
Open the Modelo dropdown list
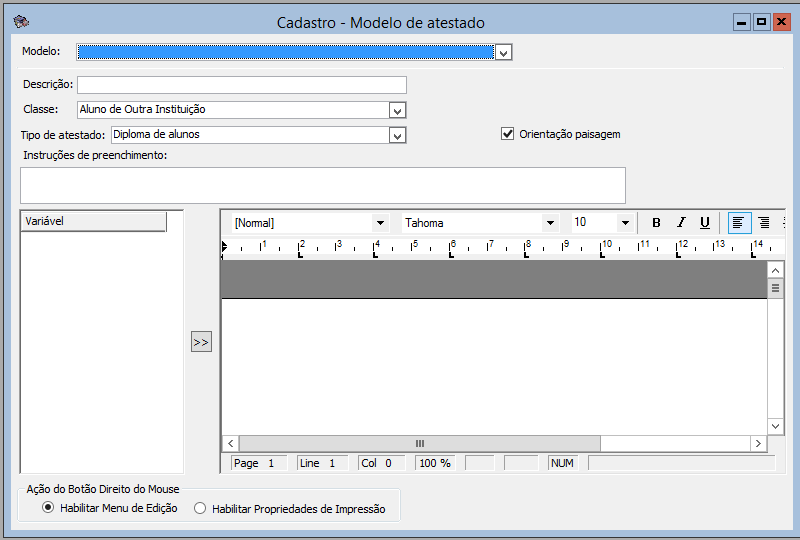503,52
